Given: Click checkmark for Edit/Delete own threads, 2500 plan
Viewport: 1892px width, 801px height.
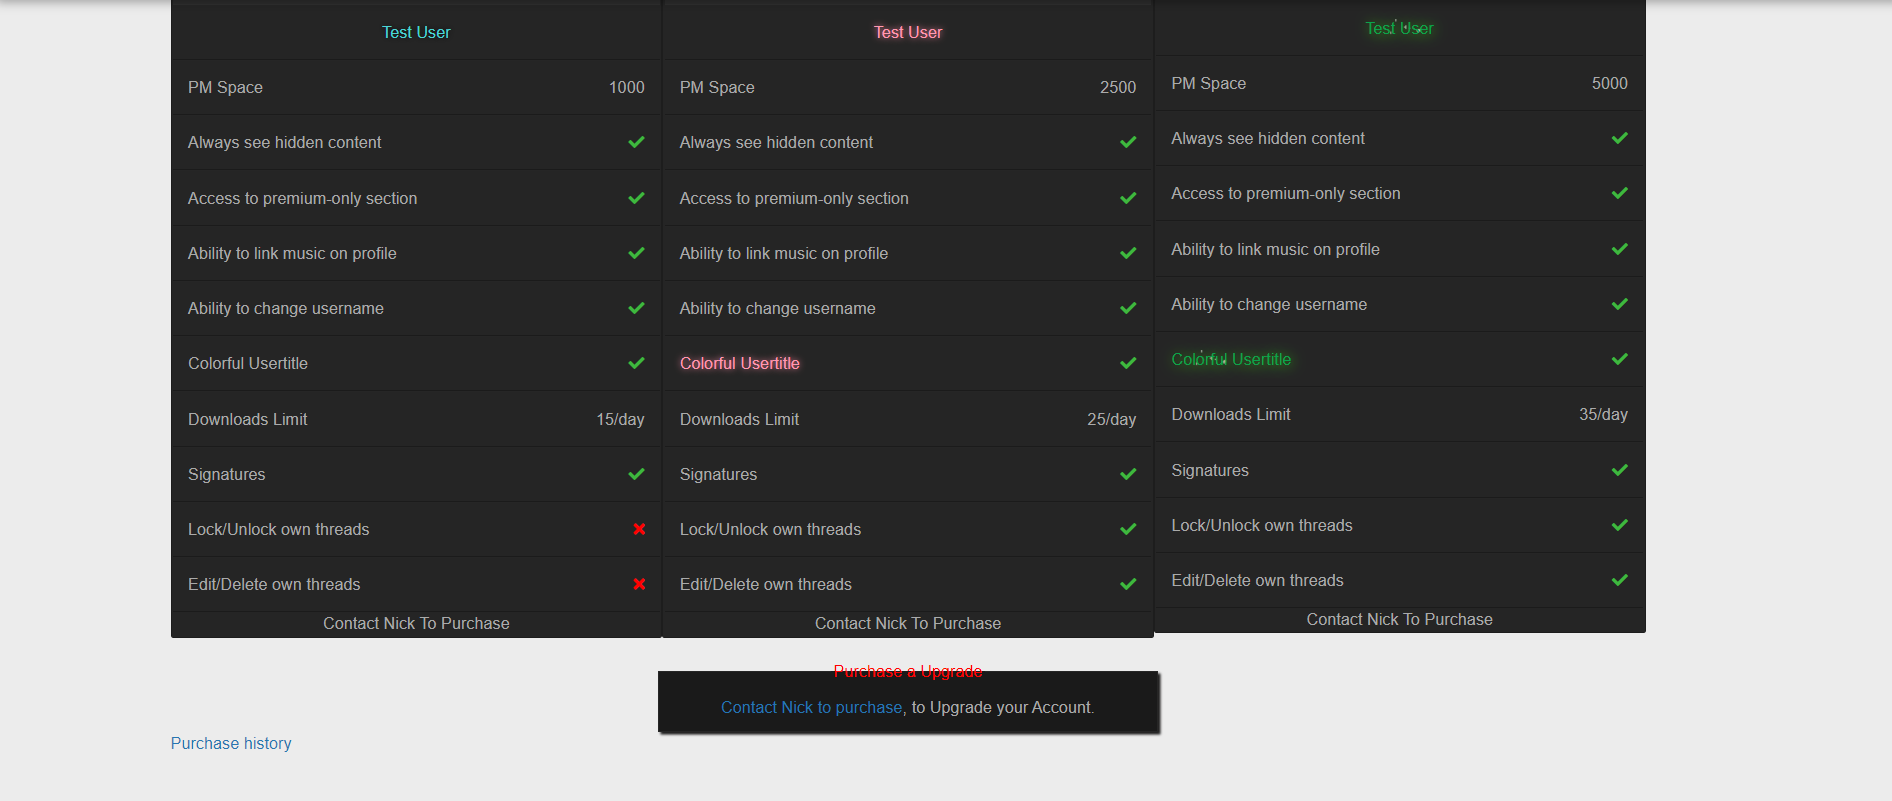Looking at the screenshot, I should click(x=1128, y=584).
